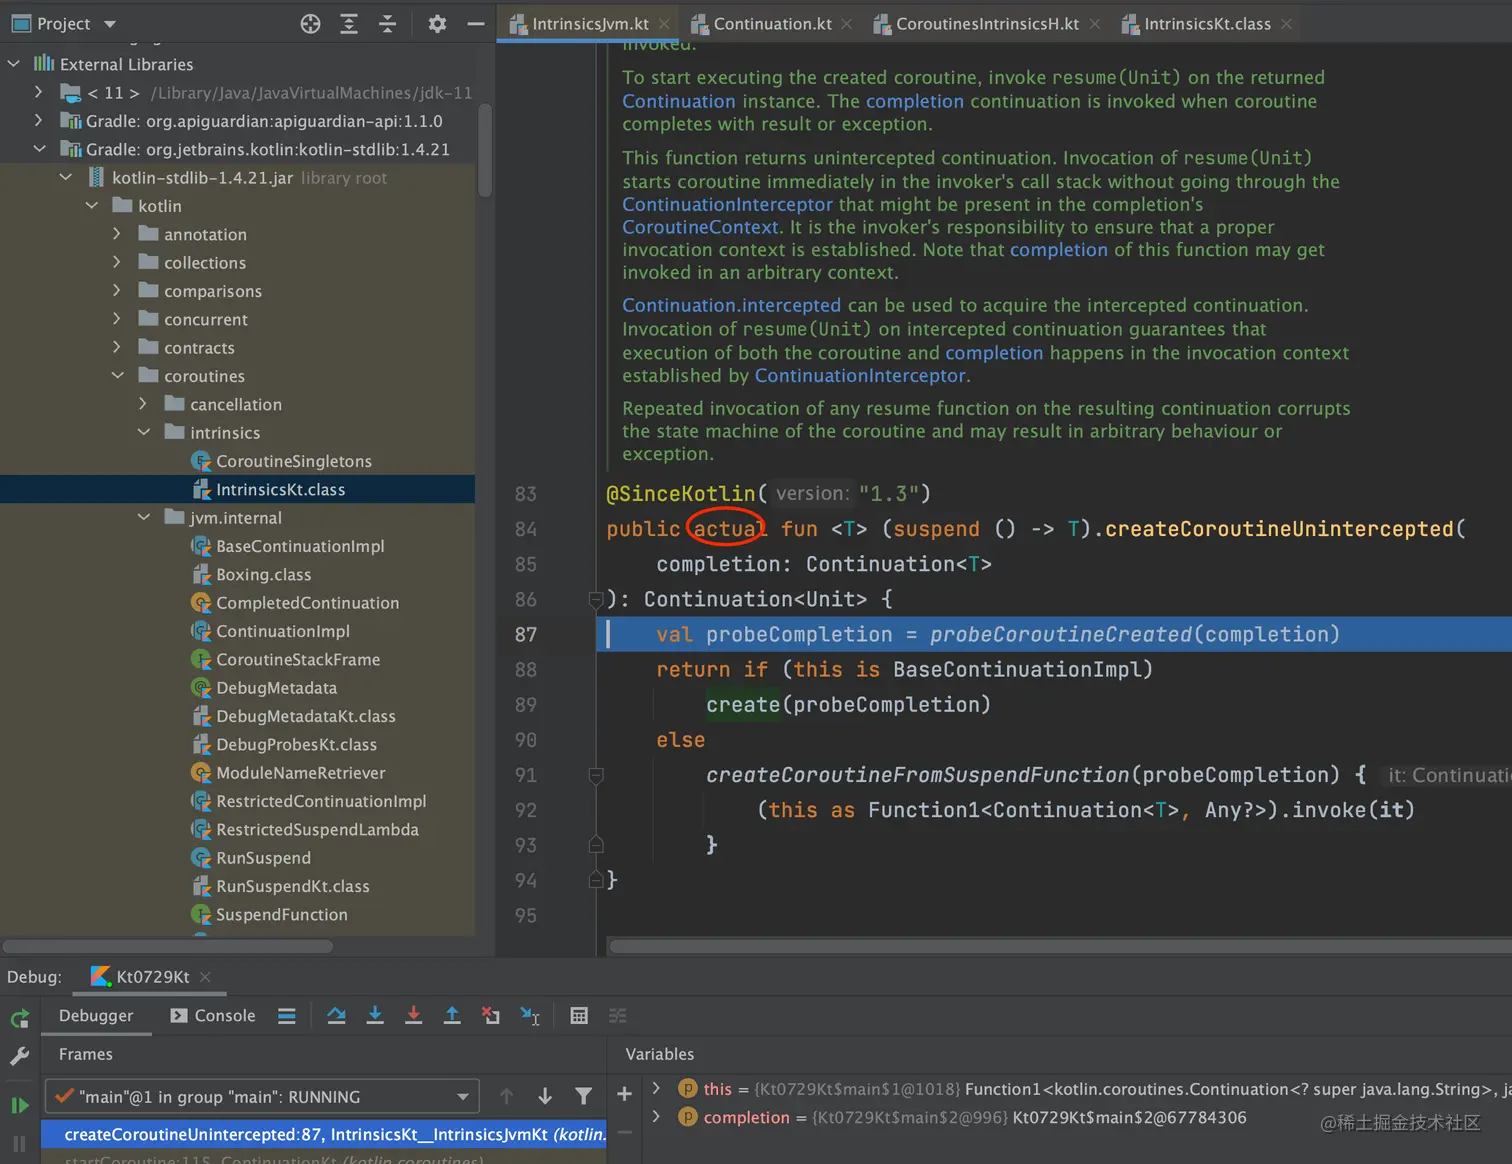
Task: Click the Drop Frame icon
Action: click(491, 1016)
